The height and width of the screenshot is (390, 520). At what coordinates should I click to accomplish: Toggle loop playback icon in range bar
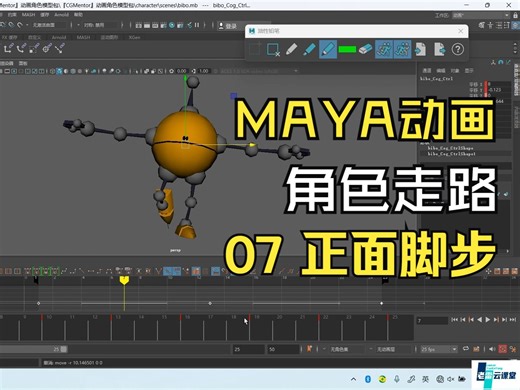click(466, 349)
